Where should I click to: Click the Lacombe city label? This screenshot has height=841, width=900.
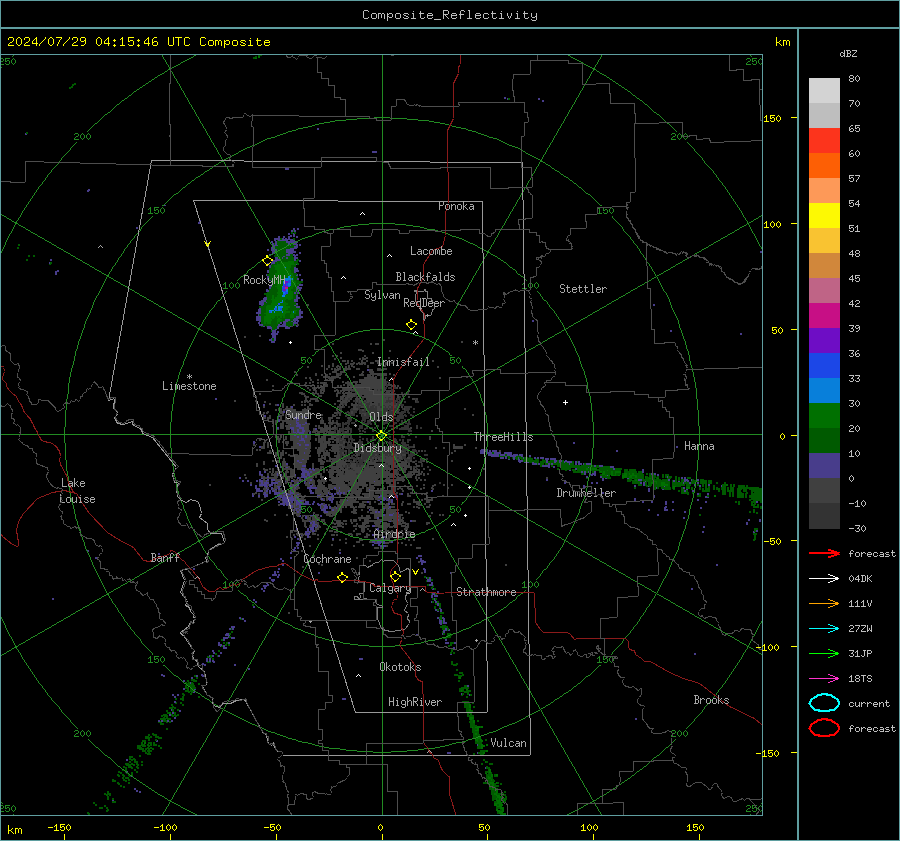[x=431, y=251]
